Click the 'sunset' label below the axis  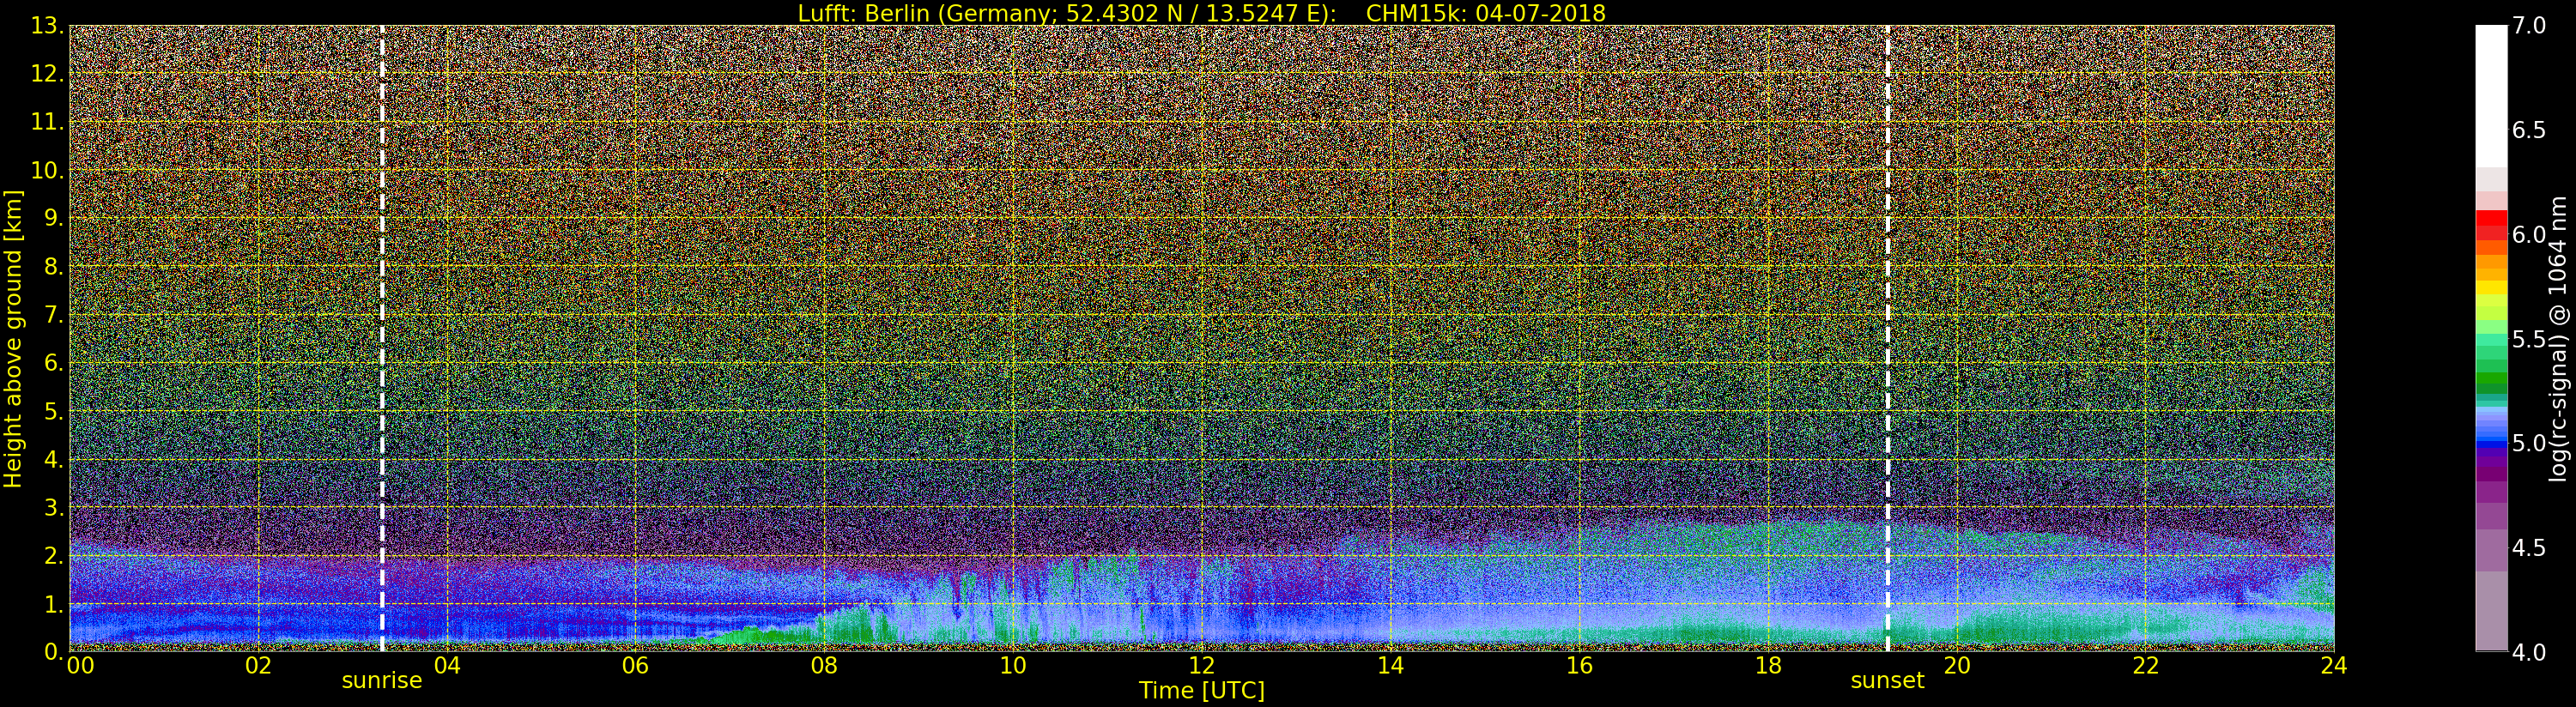tap(1887, 681)
